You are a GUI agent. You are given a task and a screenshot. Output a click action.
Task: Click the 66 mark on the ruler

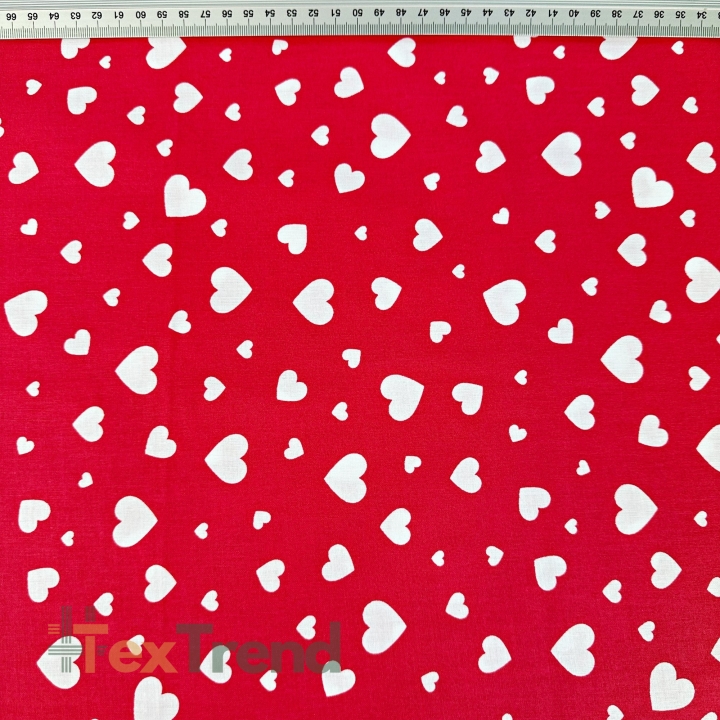(11, 17)
